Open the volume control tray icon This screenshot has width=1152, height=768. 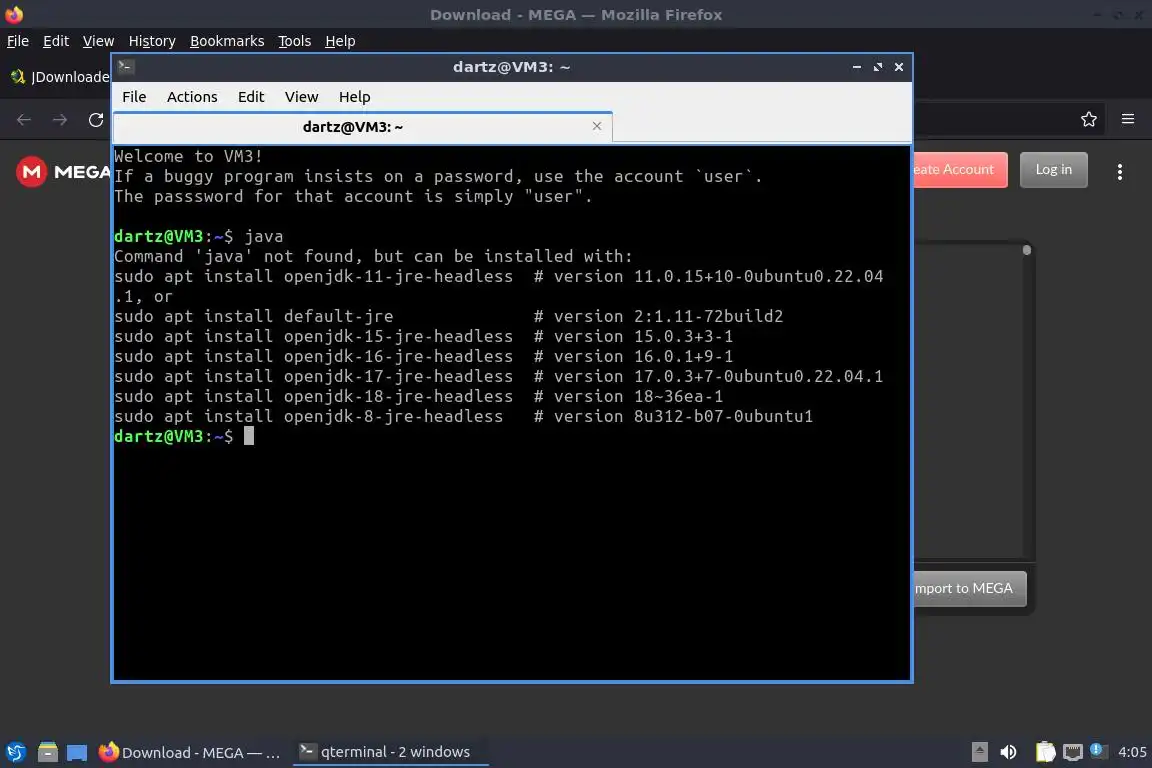[1009, 752]
